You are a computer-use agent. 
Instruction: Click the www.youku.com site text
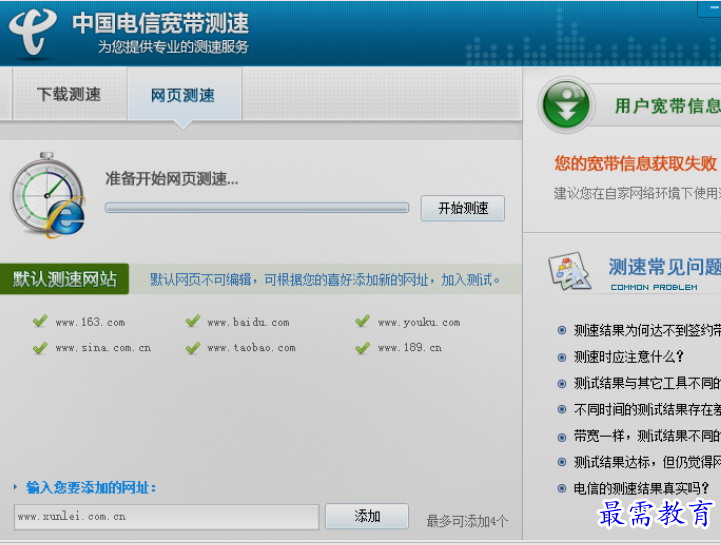(x=419, y=322)
